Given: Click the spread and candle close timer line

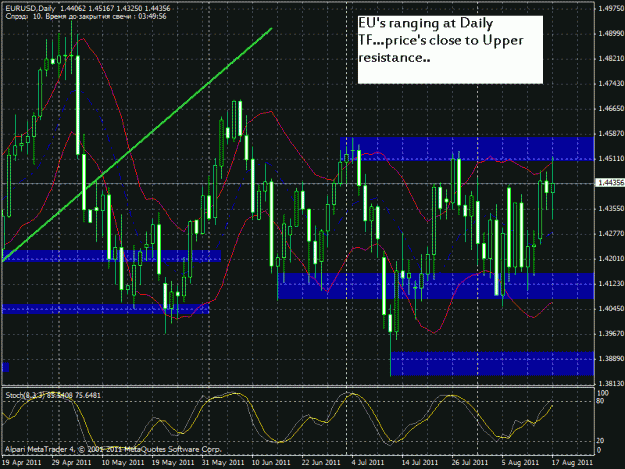Looking at the screenshot, I should [x=86, y=16].
